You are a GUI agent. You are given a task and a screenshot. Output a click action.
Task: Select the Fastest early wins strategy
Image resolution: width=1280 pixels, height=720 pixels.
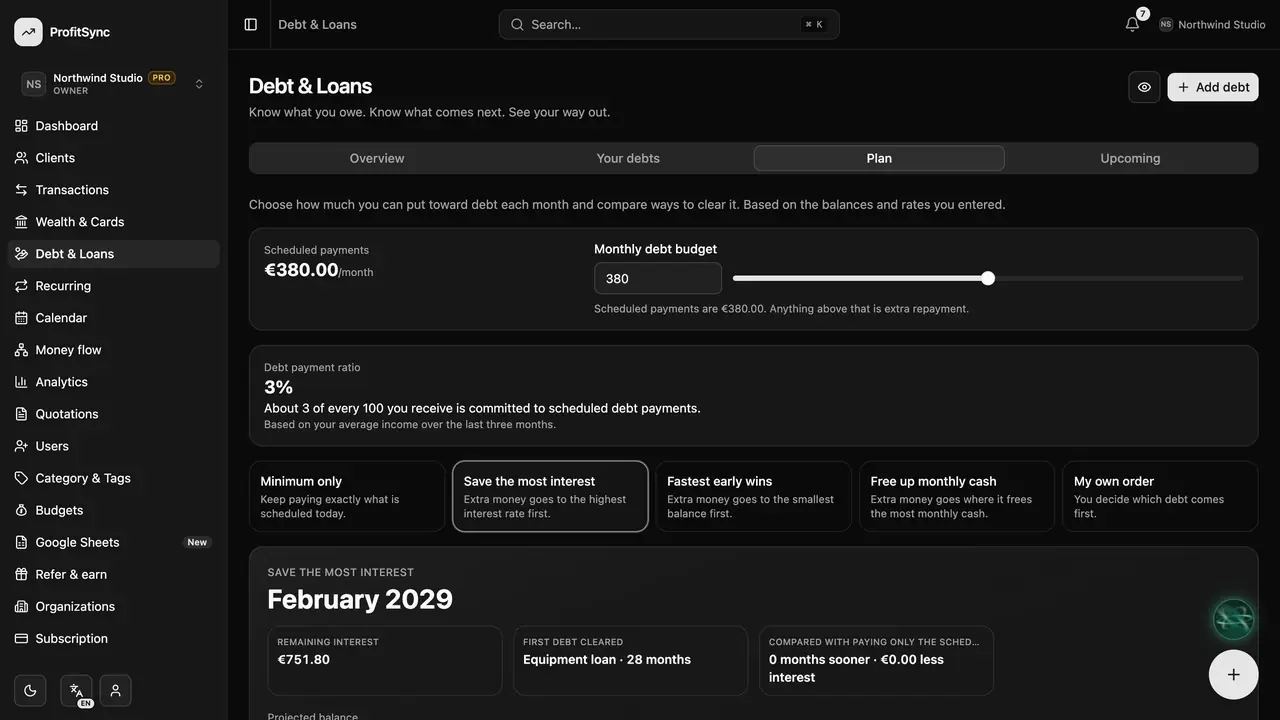coord(753,496)
